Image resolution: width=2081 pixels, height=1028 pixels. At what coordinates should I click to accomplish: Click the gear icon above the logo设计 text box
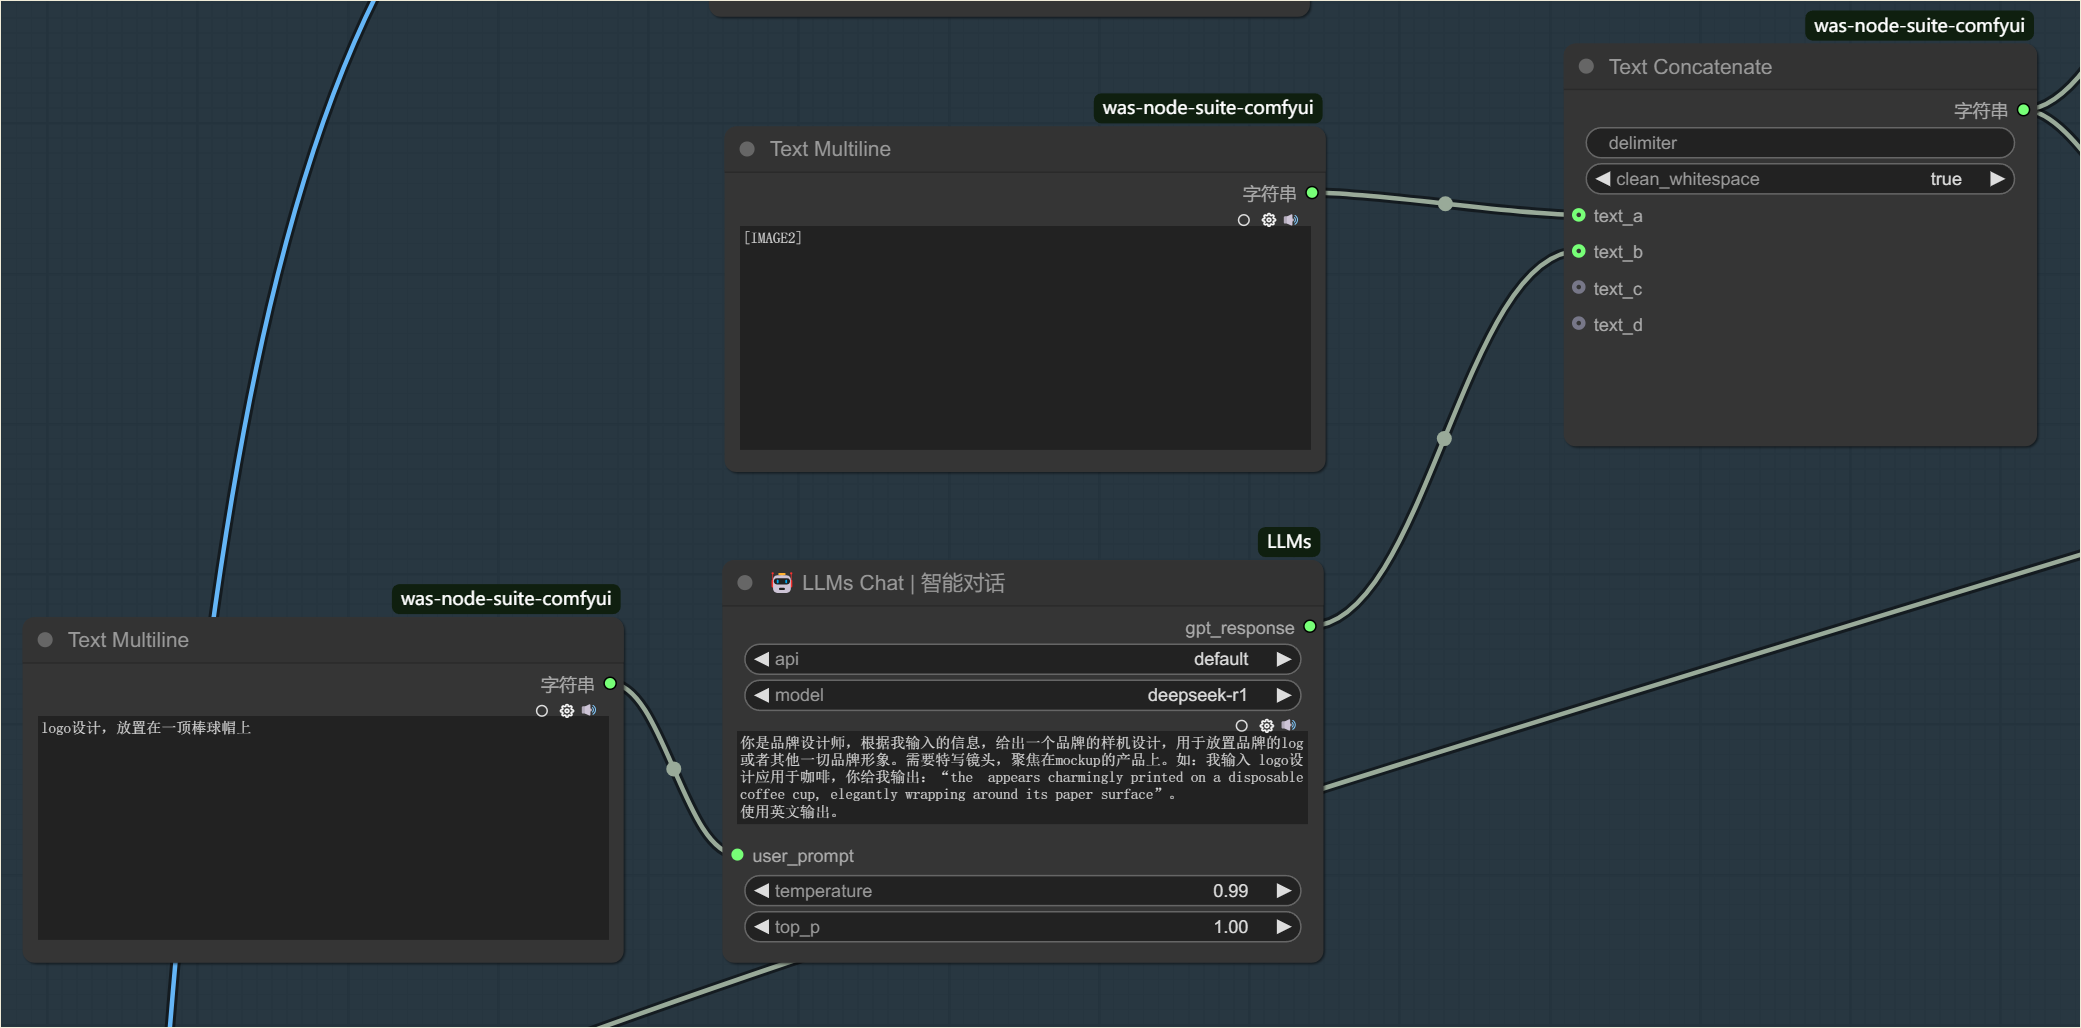tap(566, 711)
